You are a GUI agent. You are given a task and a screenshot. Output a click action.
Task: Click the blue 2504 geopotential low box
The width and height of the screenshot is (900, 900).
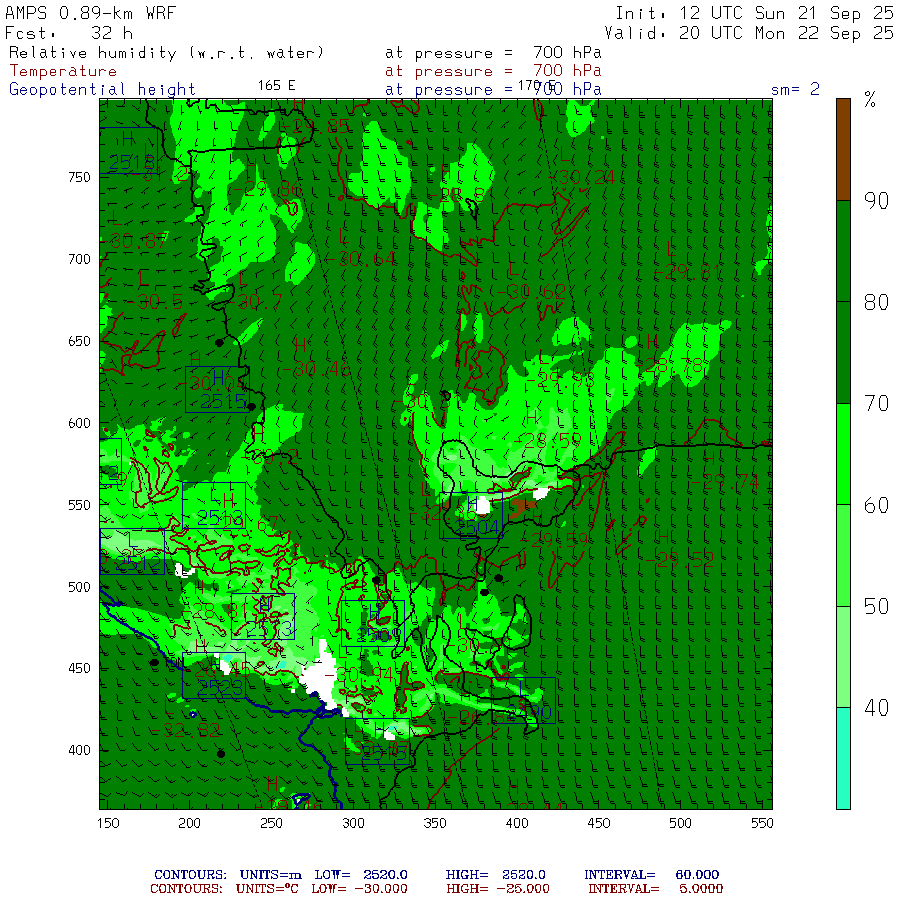click(x=471, y=515)
